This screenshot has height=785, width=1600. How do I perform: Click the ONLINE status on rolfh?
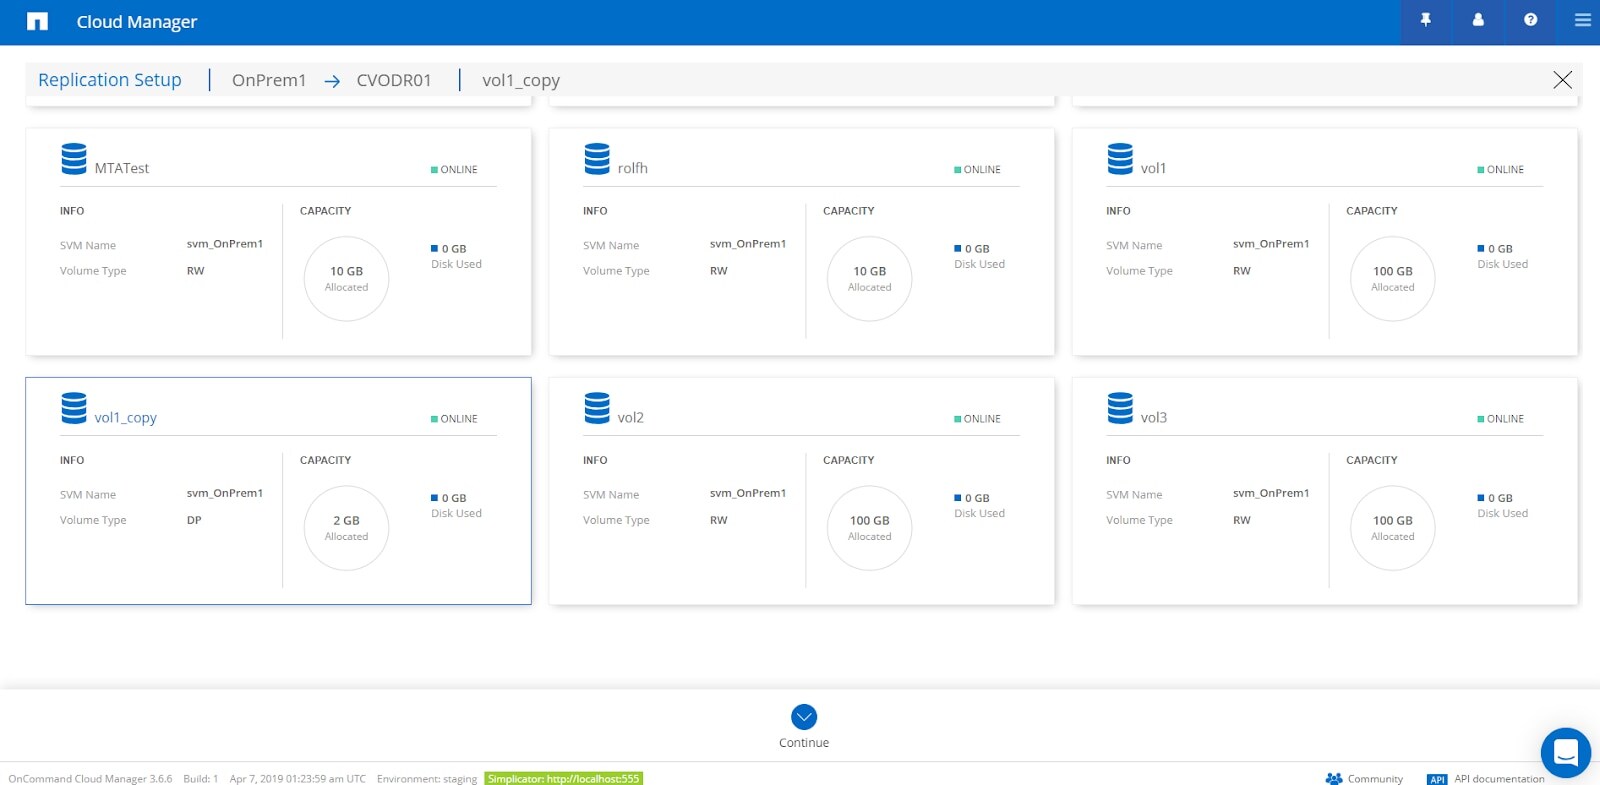click(x=977, y=170)
